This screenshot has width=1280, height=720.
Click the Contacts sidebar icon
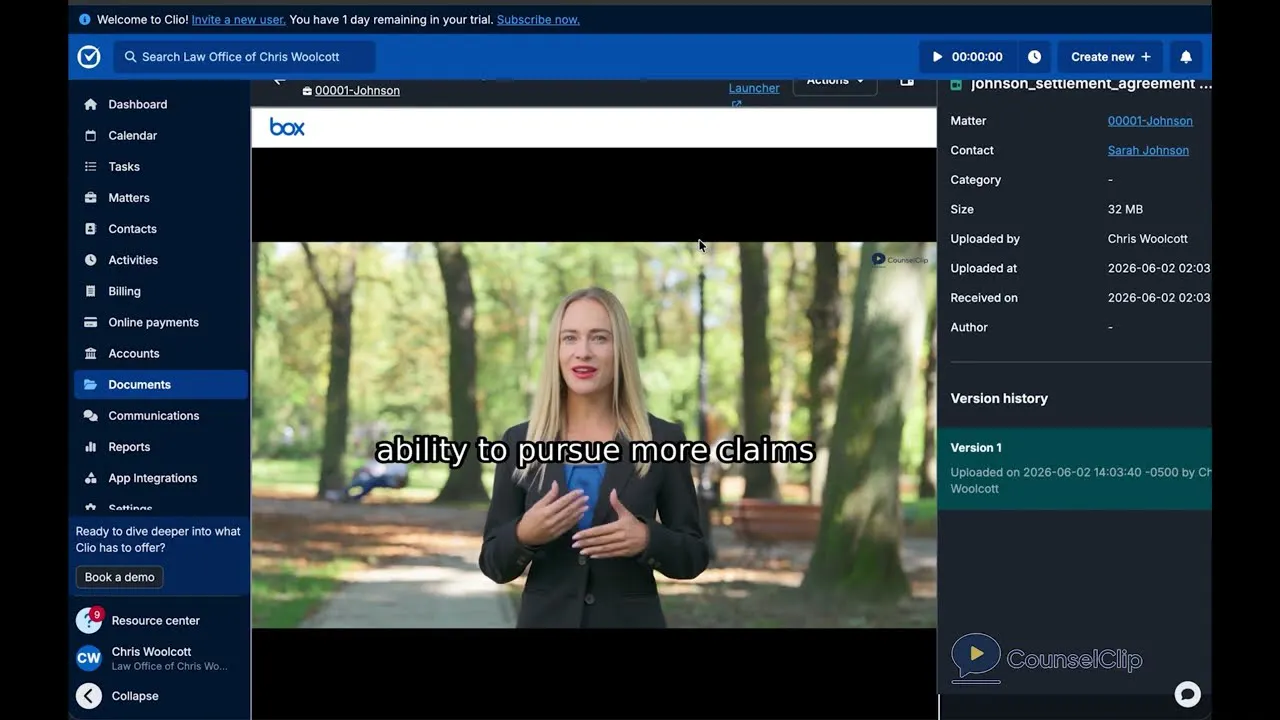tap(91, 229)
